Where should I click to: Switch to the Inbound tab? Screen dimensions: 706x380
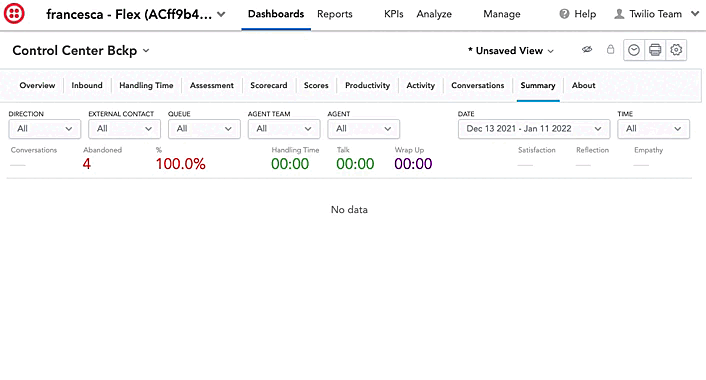(x=87, y=85)
